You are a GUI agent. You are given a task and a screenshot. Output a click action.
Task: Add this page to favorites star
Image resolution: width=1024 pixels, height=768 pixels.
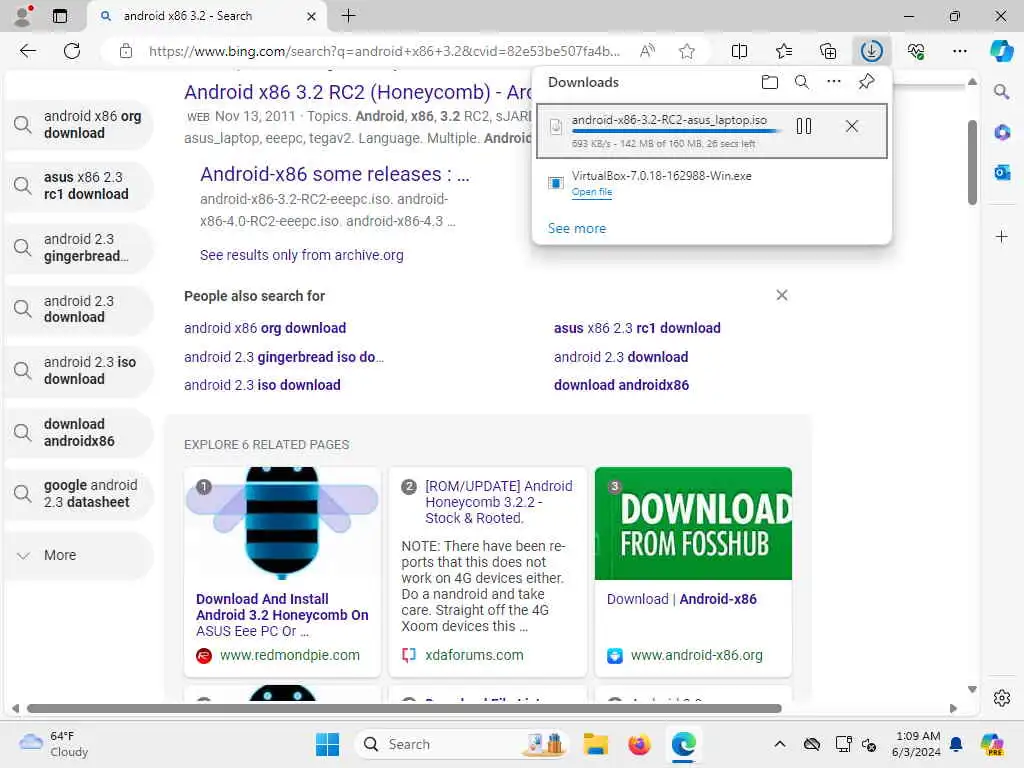686,51
